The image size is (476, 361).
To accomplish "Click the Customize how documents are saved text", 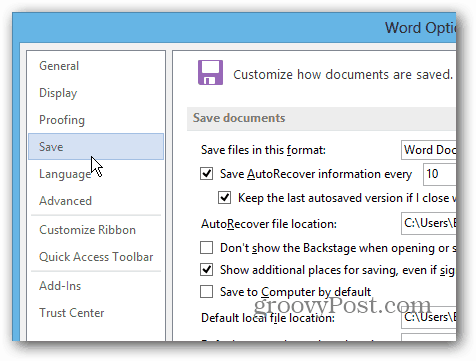I will (x=343, y=75).
